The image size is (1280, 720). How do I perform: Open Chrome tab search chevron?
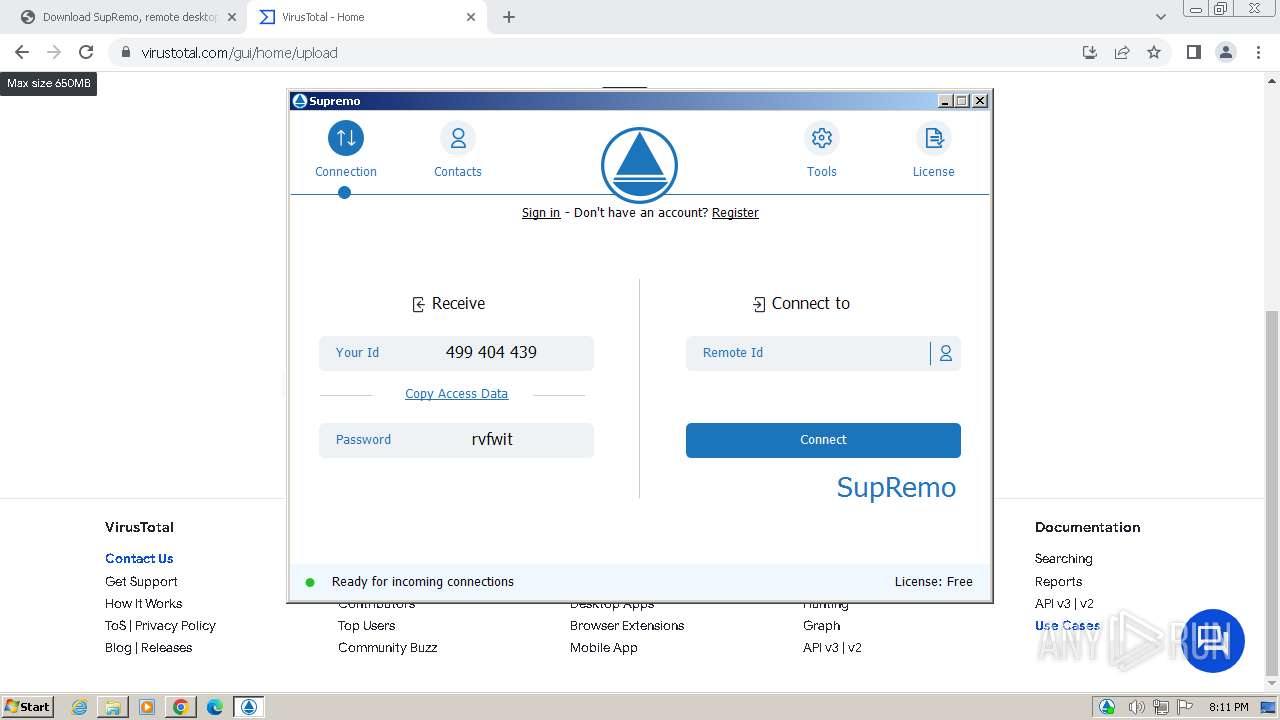click(1161, 17)
